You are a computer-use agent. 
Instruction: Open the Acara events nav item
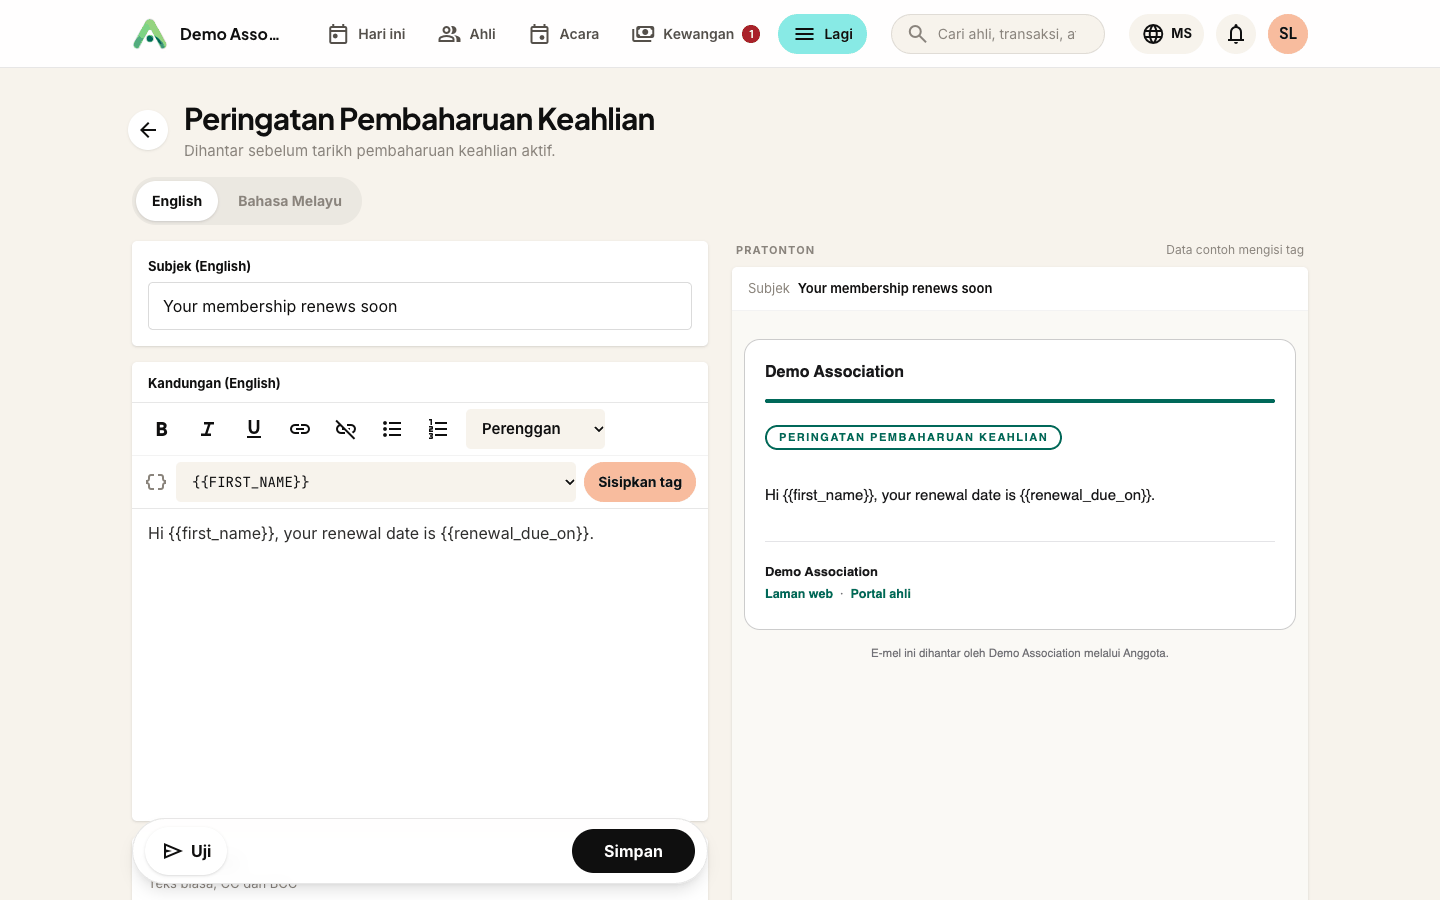click(x=564, y=34)
